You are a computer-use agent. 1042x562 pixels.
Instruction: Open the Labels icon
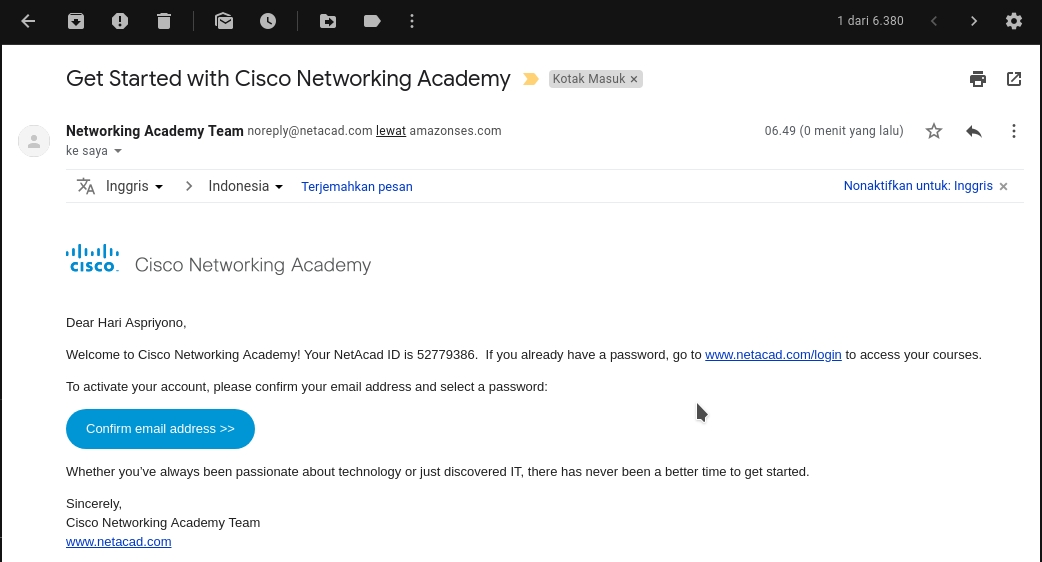tap(372, 21)
